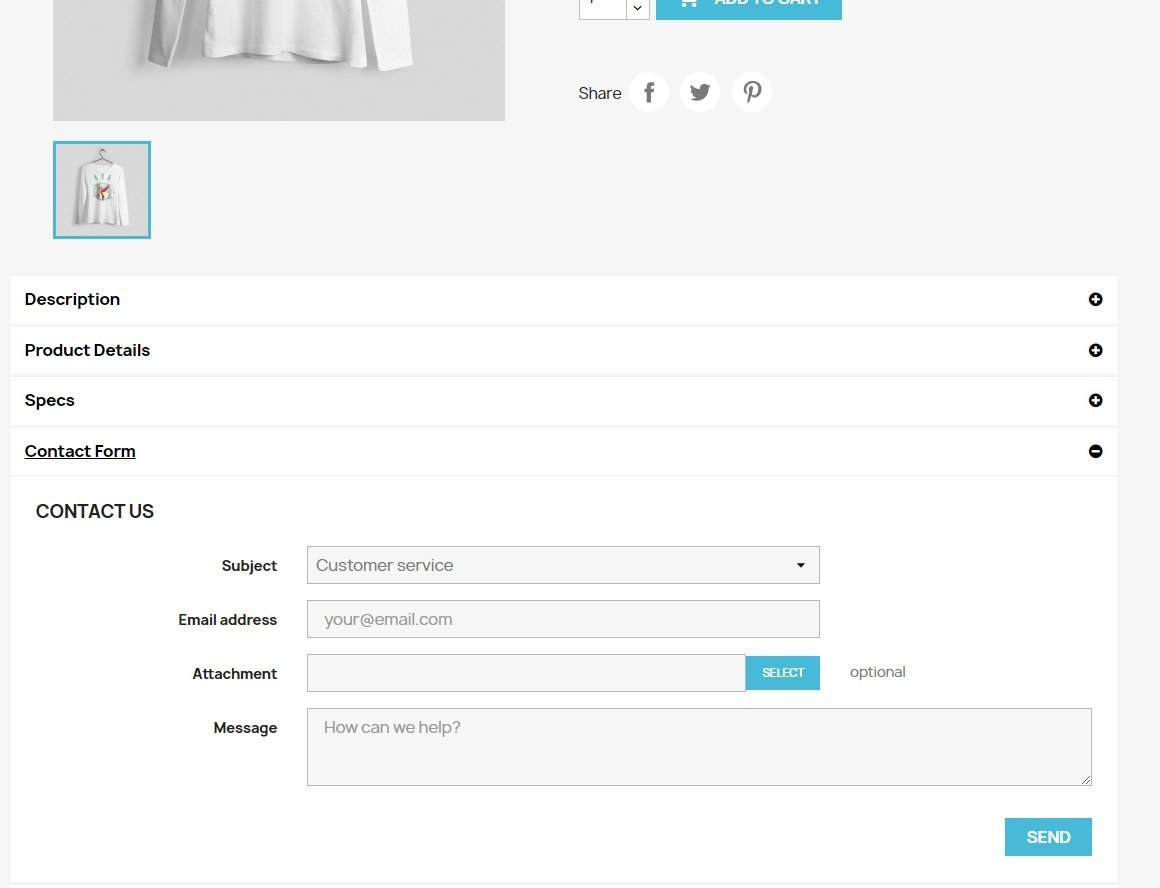This screenshot has width=1160, height=888.
Task: Click the cart icon in Add to Cart
Action: click(688, 3)
